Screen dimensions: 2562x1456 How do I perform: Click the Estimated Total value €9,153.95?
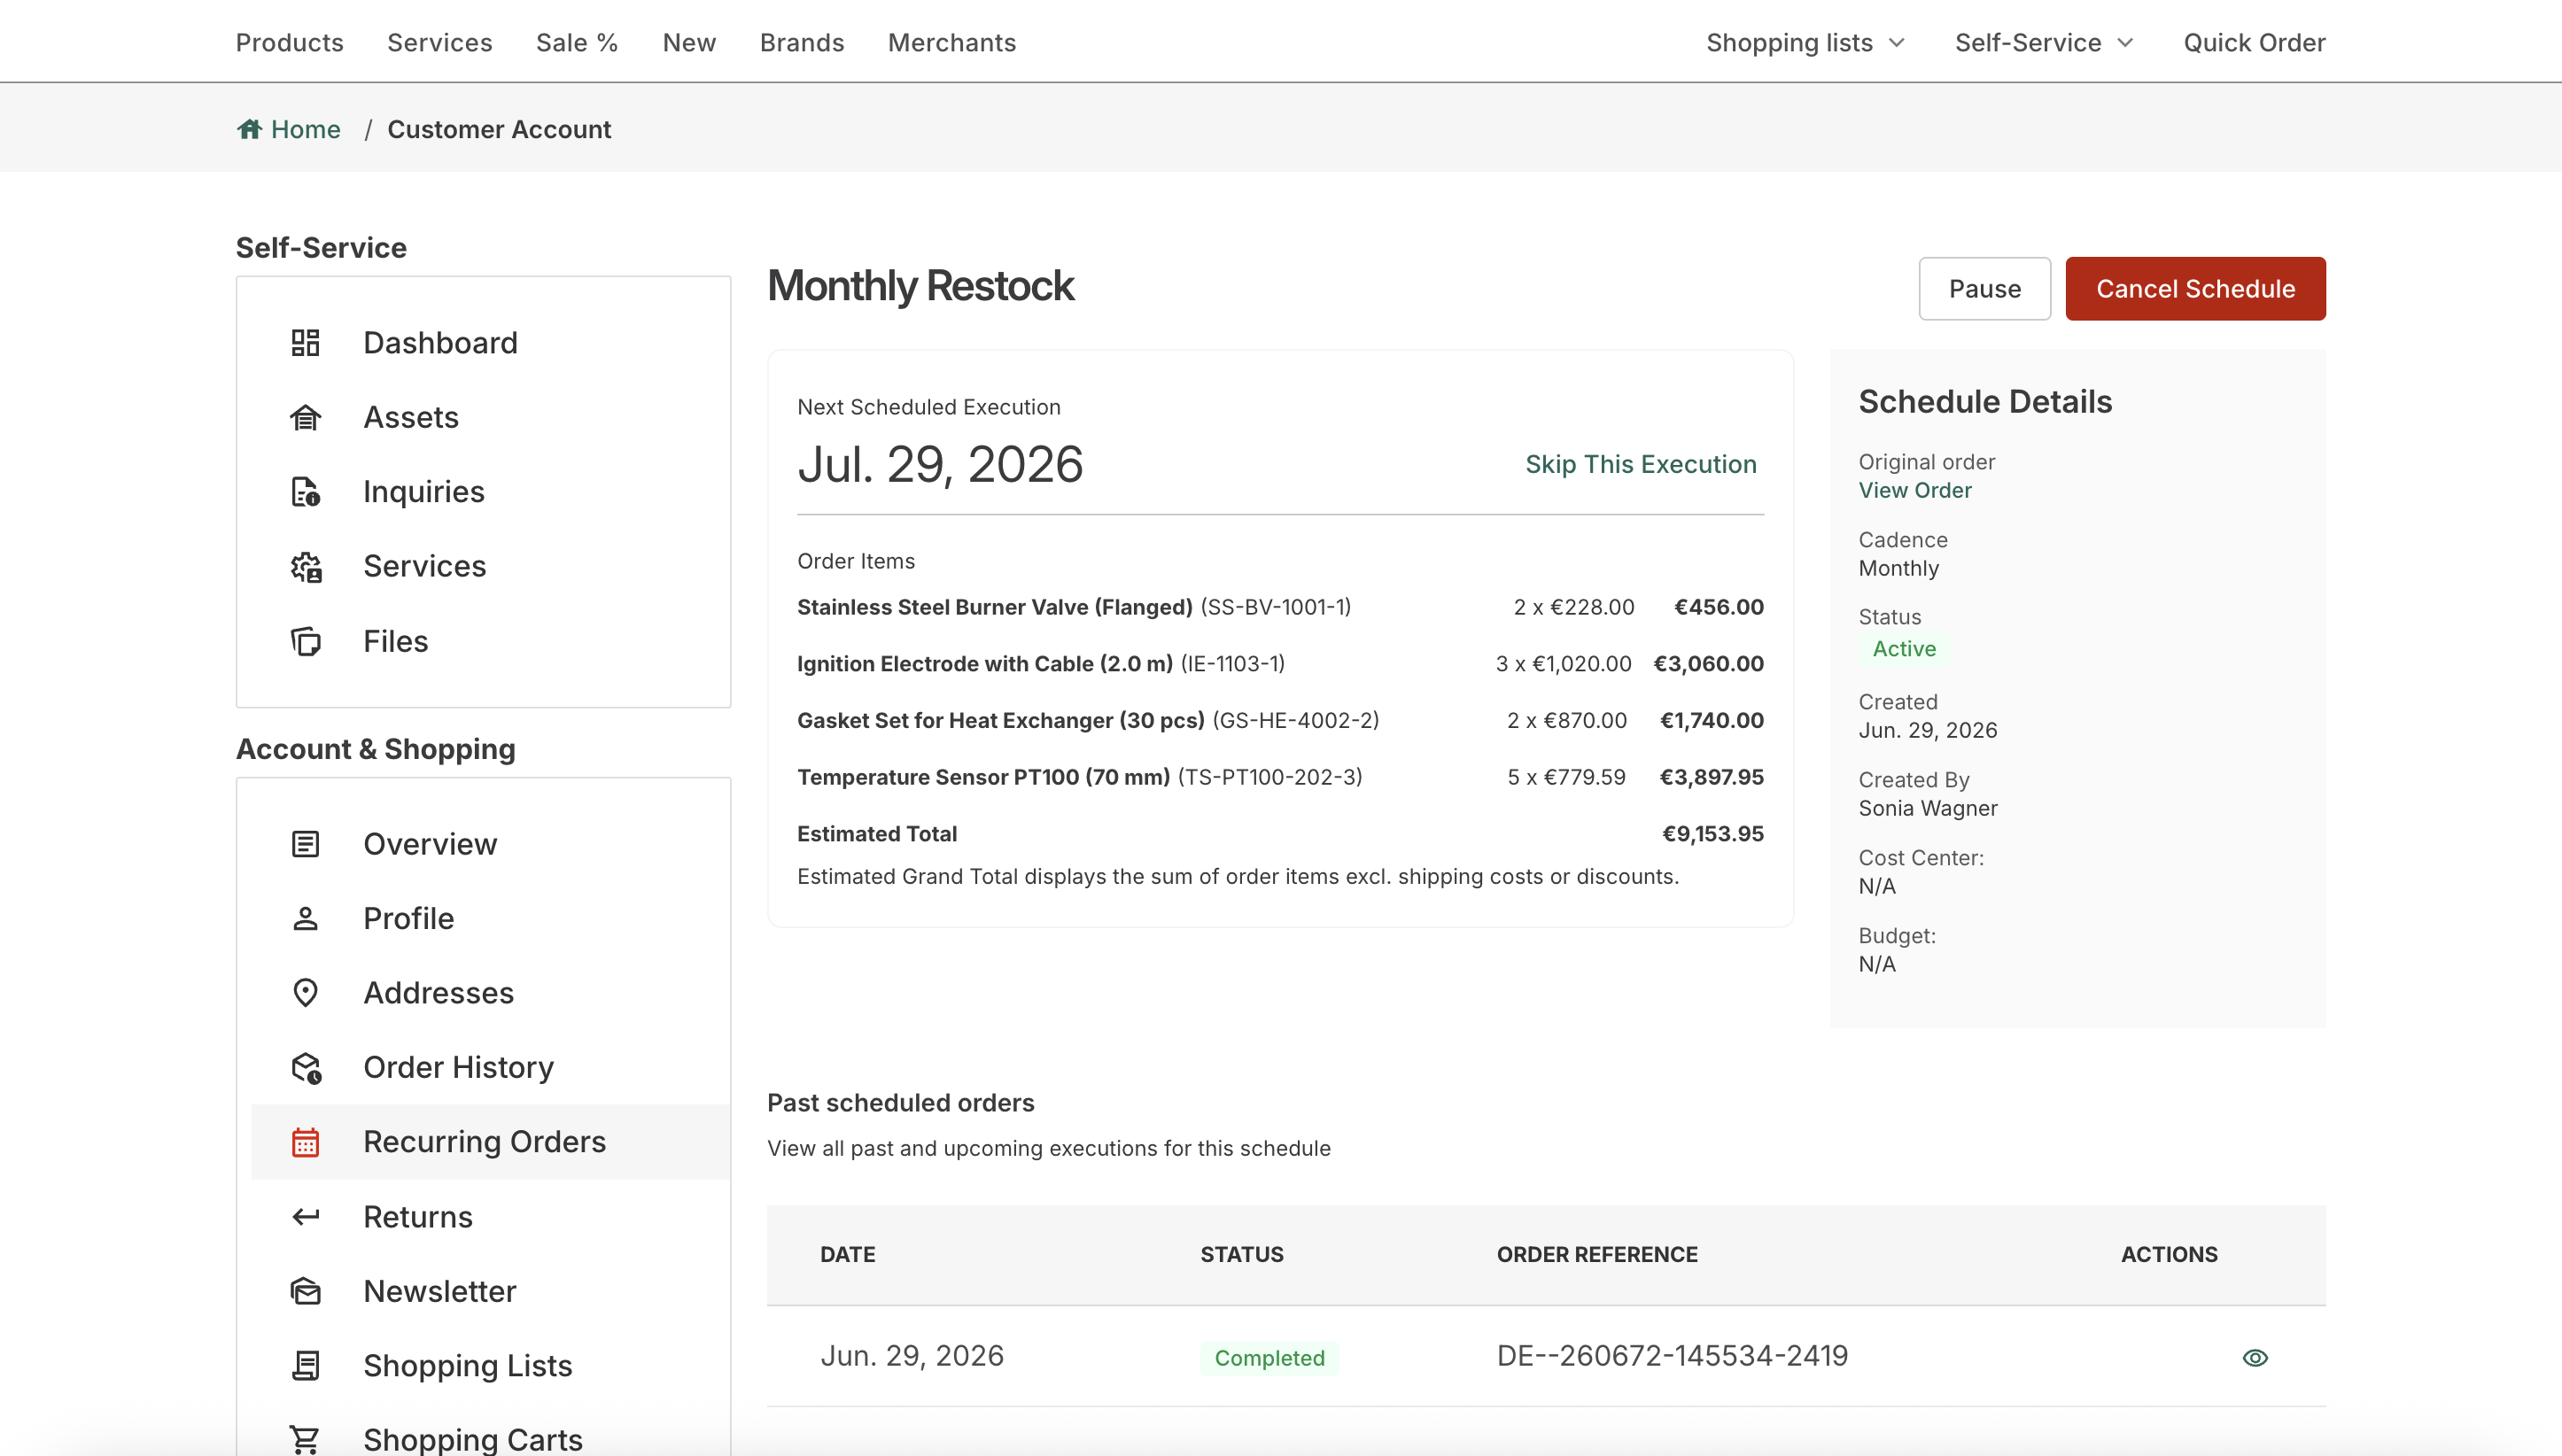pos(1712,834)
